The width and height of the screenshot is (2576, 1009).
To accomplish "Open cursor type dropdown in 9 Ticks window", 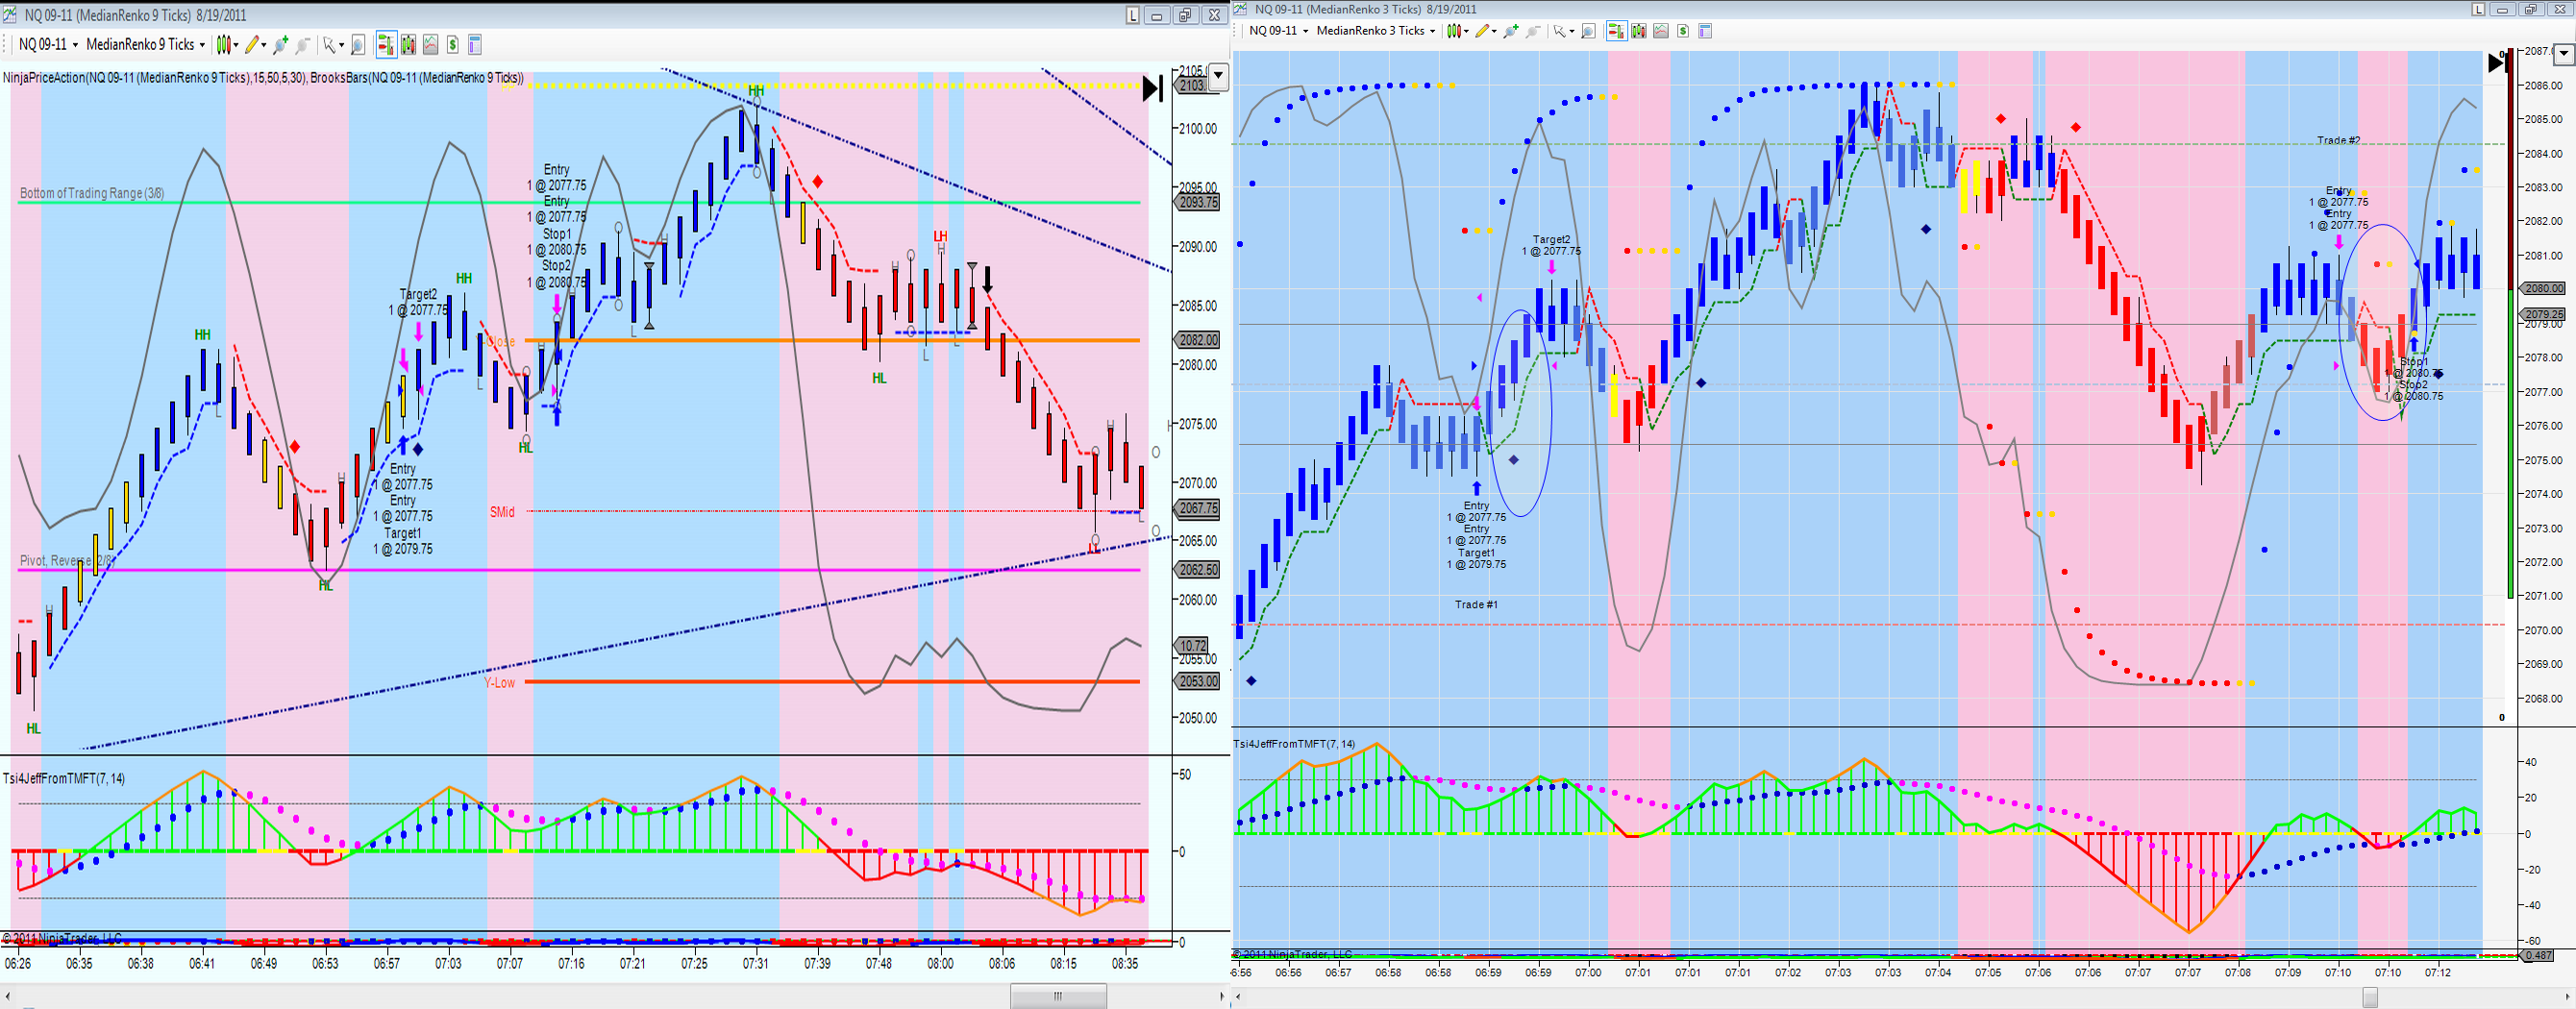I will coord(333,44).
